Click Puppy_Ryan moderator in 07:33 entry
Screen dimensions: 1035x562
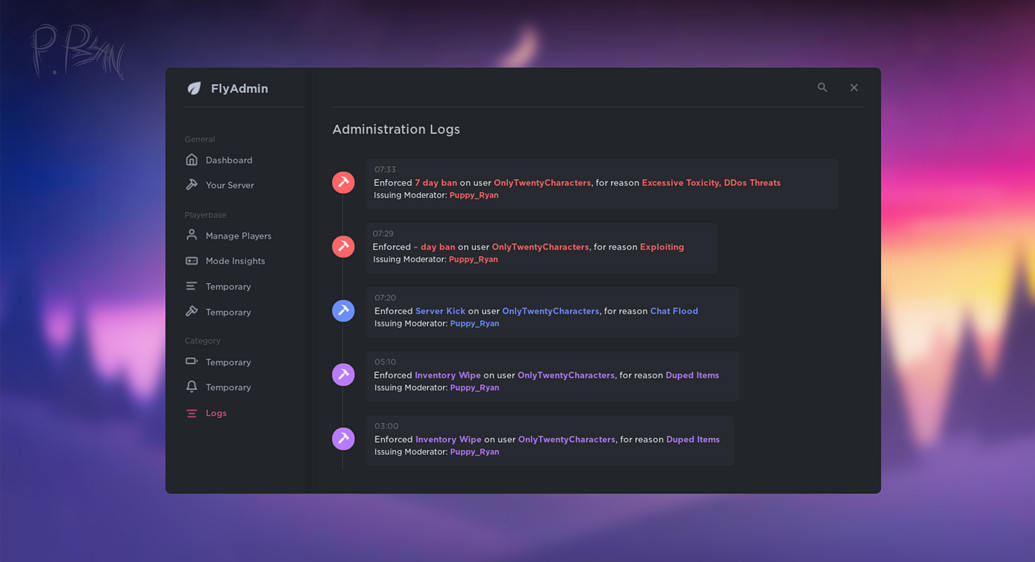click(474, 195)
